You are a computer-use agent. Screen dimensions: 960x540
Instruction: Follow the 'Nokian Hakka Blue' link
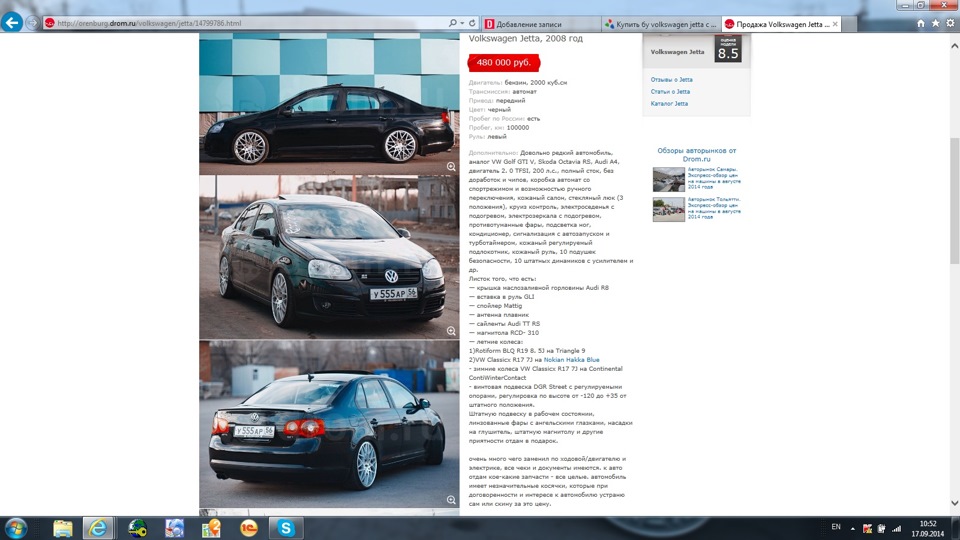[571, 360]
